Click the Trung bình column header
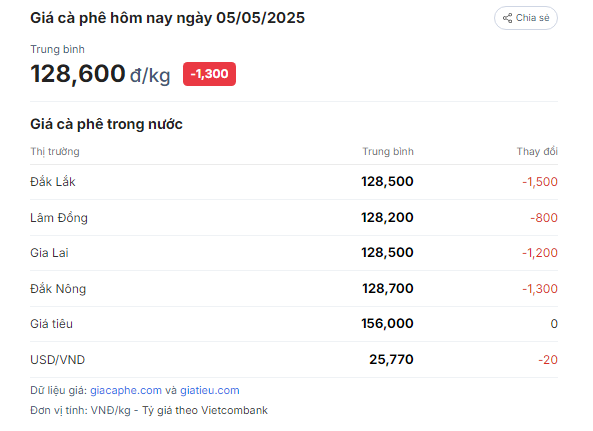593x431 pixels. (388, 151)
